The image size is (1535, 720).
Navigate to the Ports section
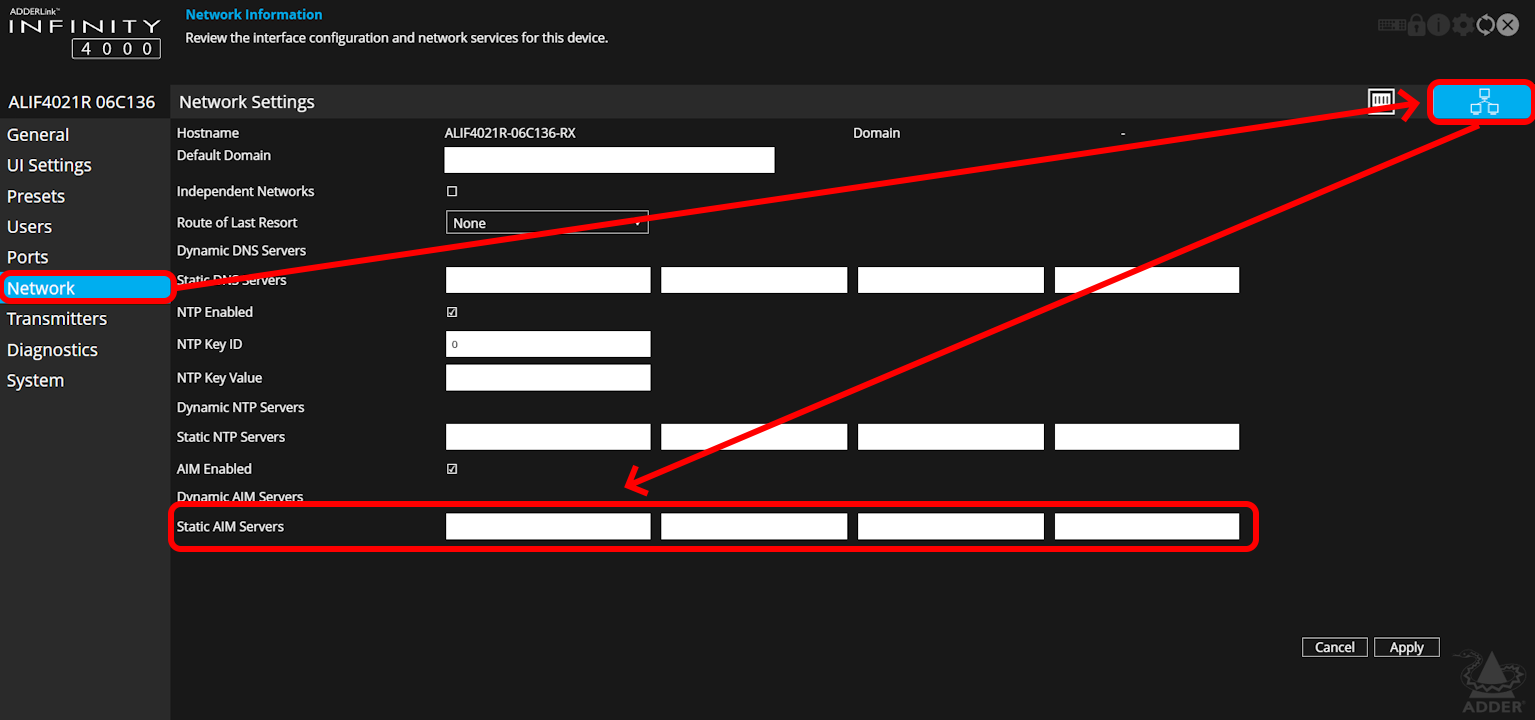[28, 257]
